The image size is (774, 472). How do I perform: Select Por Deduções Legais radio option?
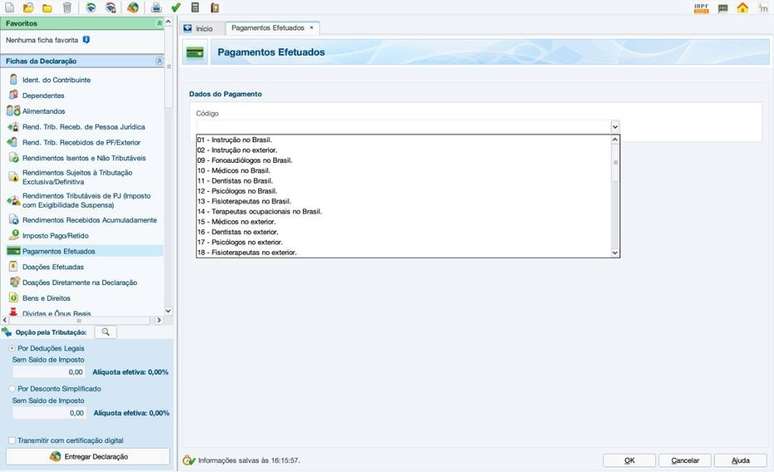(x=11, y=348)
